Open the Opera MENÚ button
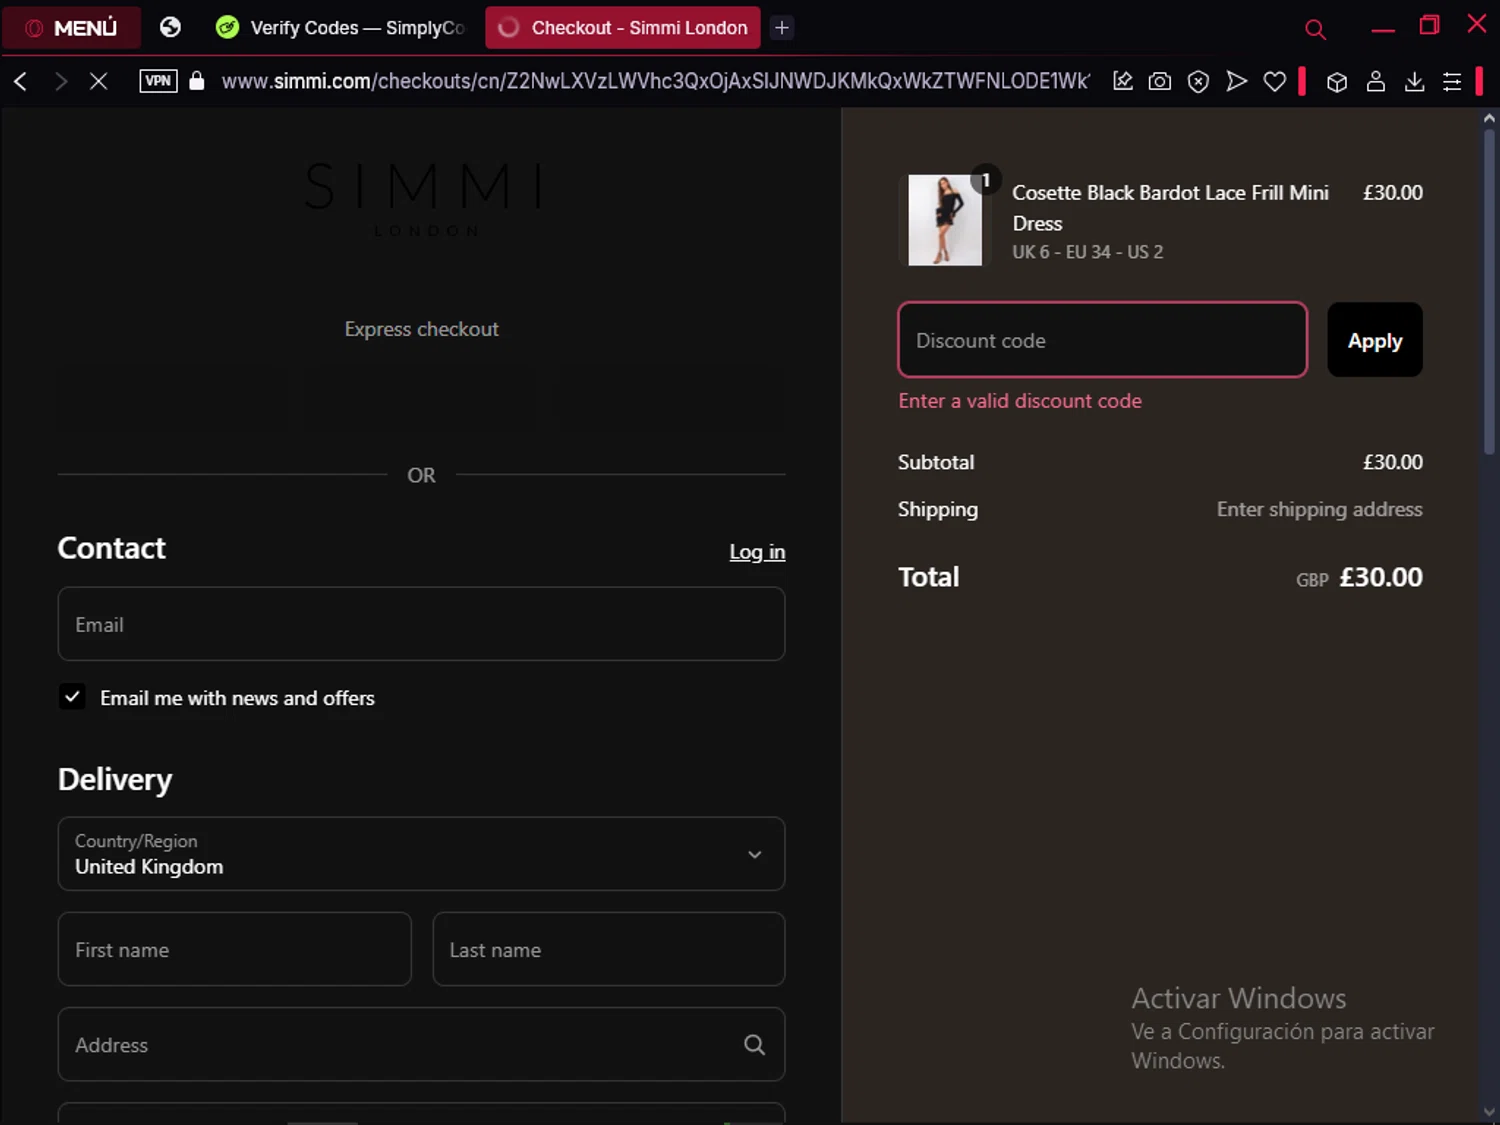This screenshot has height=1125, width=1500. click(71, 28)
